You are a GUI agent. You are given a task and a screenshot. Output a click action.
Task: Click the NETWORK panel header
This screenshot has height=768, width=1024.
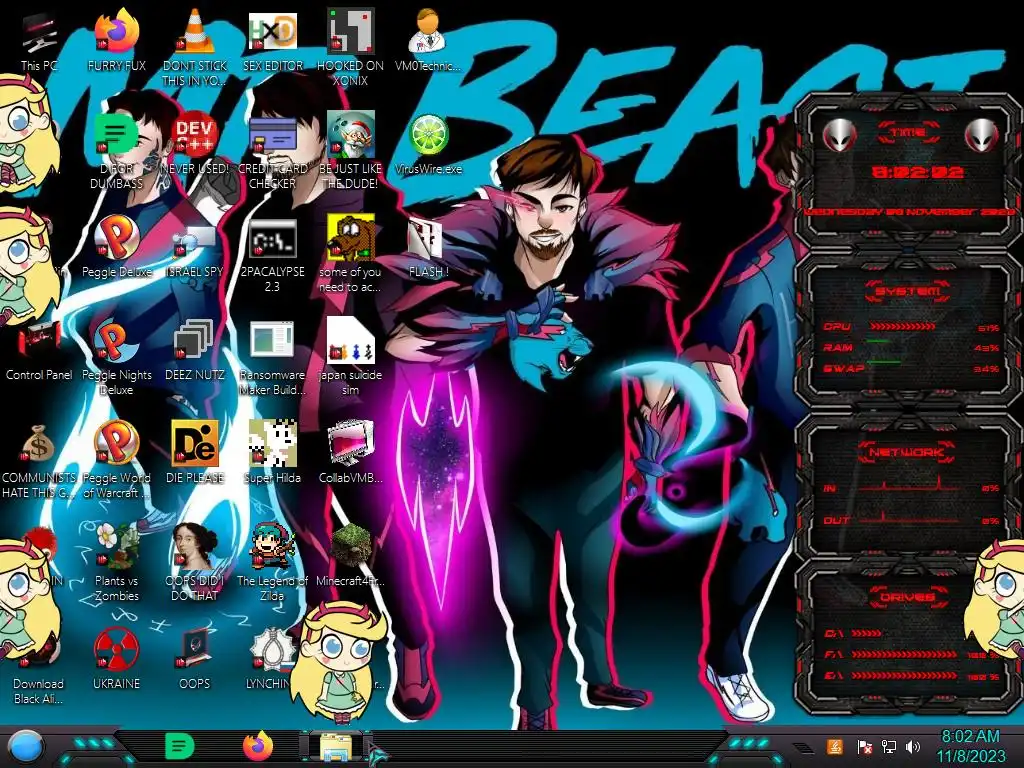click(x=908, y=452)
